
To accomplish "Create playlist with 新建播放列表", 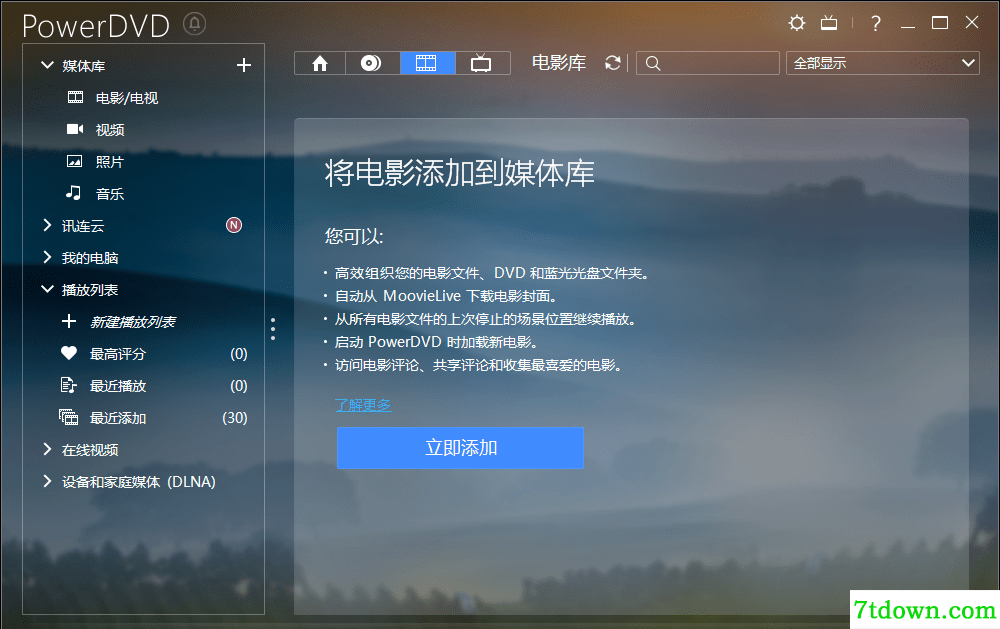I will click(133, 322).
